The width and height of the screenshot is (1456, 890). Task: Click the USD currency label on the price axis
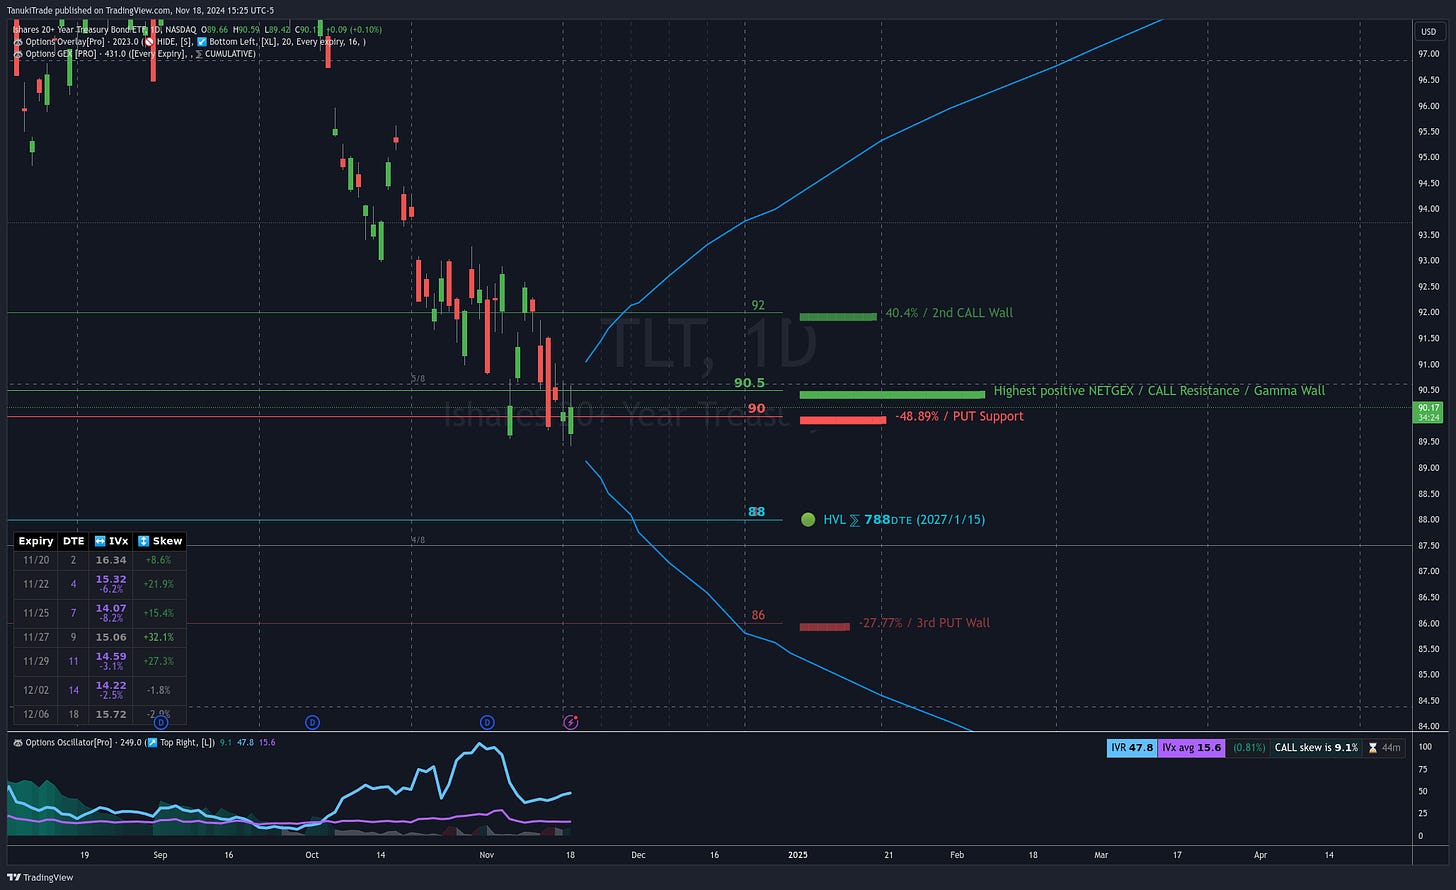[x=1428, y=32]
